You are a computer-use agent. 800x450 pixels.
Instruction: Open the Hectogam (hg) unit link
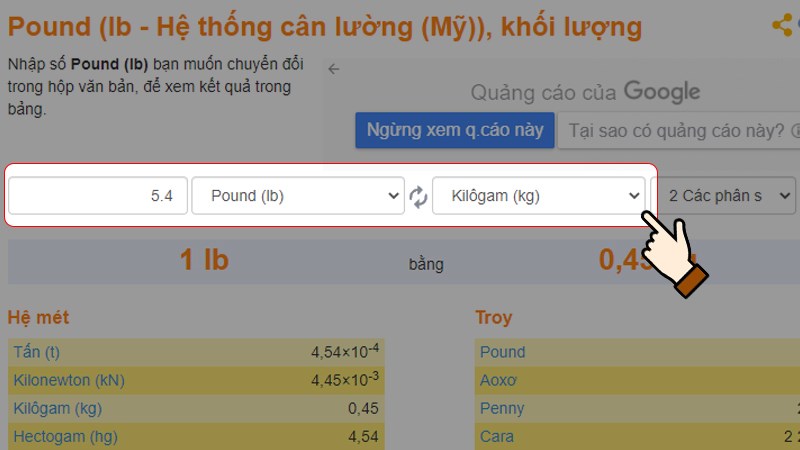tap(65, 436)
